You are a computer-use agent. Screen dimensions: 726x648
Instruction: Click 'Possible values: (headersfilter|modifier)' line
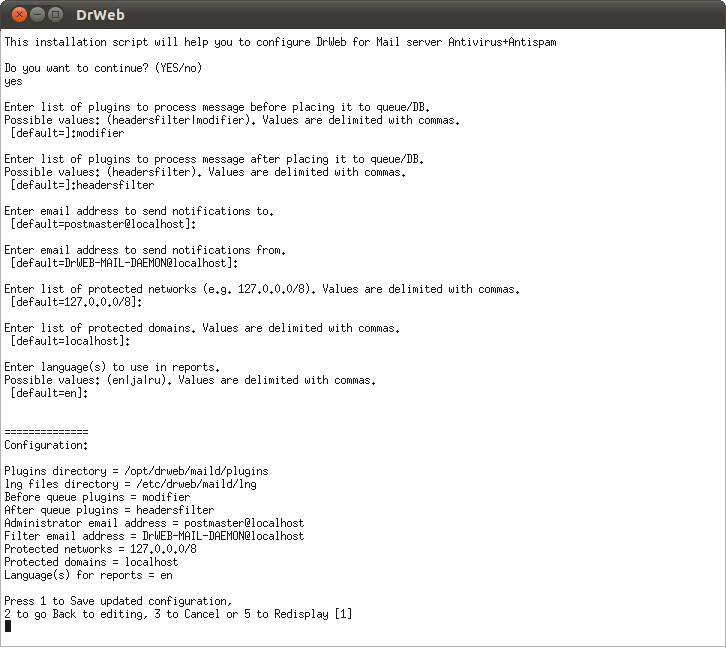coord(232,120)
